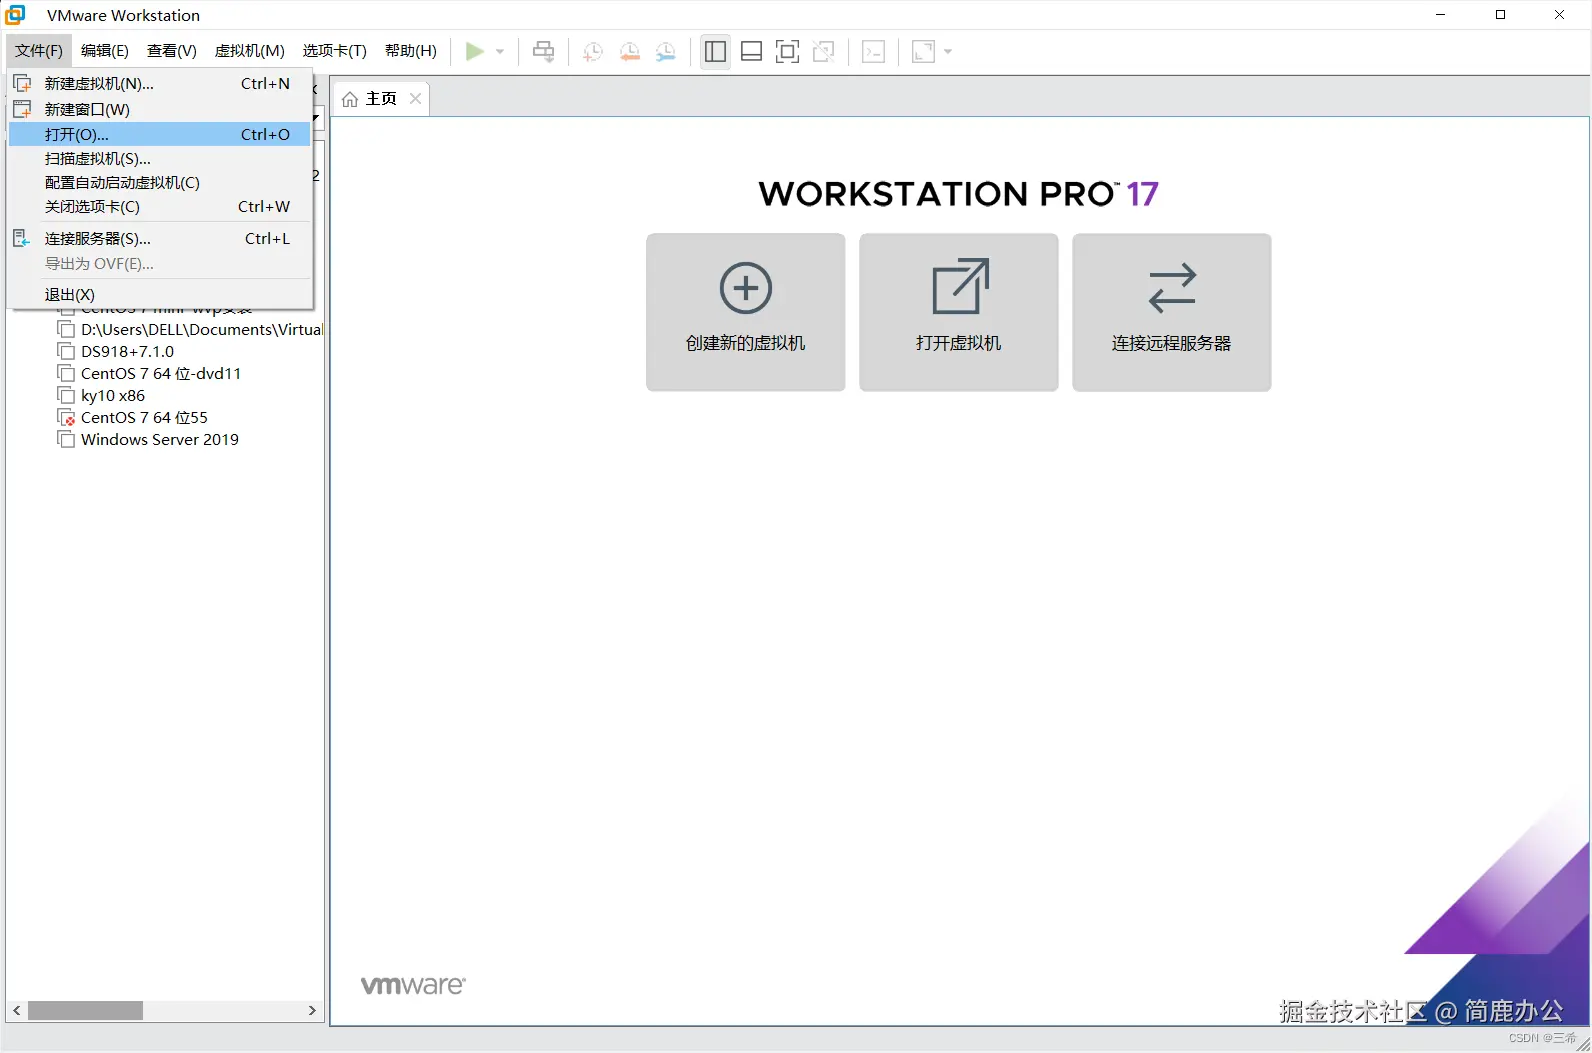Image resolution: width=1592 pixels, height=1053 pixels.
Task: Click library scrollbar left arrow
Action: [17, 1011]
